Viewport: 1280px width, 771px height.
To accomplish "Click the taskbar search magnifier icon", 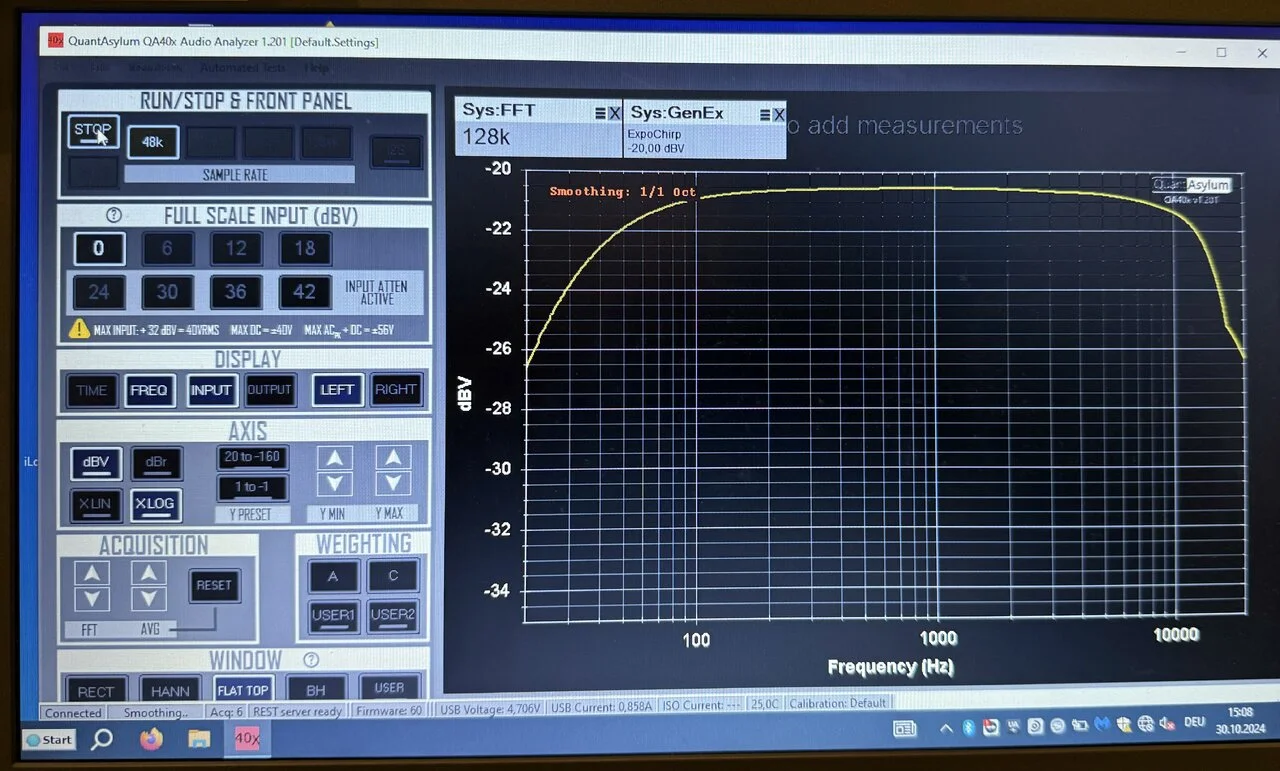I will [102, 739].
